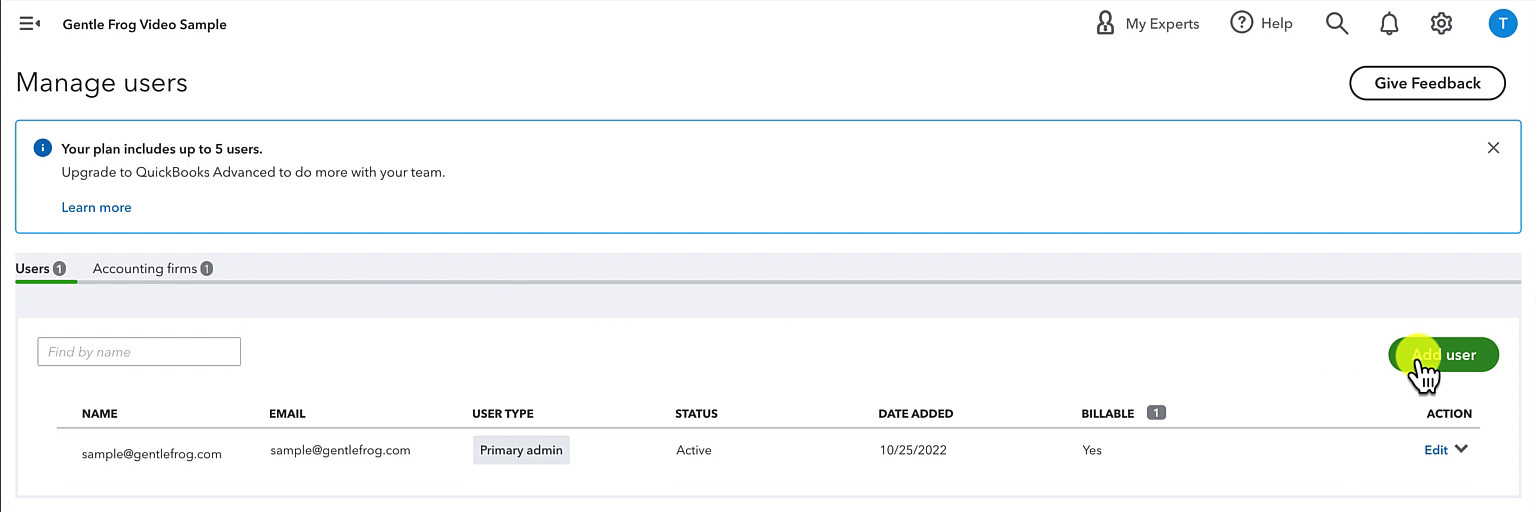Image resolution: width=1536 pixels, height=512 pixels.
Task: Open the notifications bell icon
Action: (1389, 23)
